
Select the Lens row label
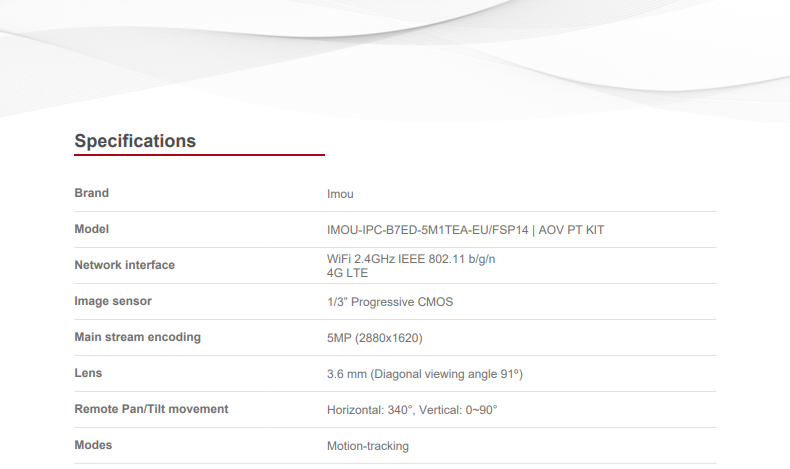click(89, 373)
